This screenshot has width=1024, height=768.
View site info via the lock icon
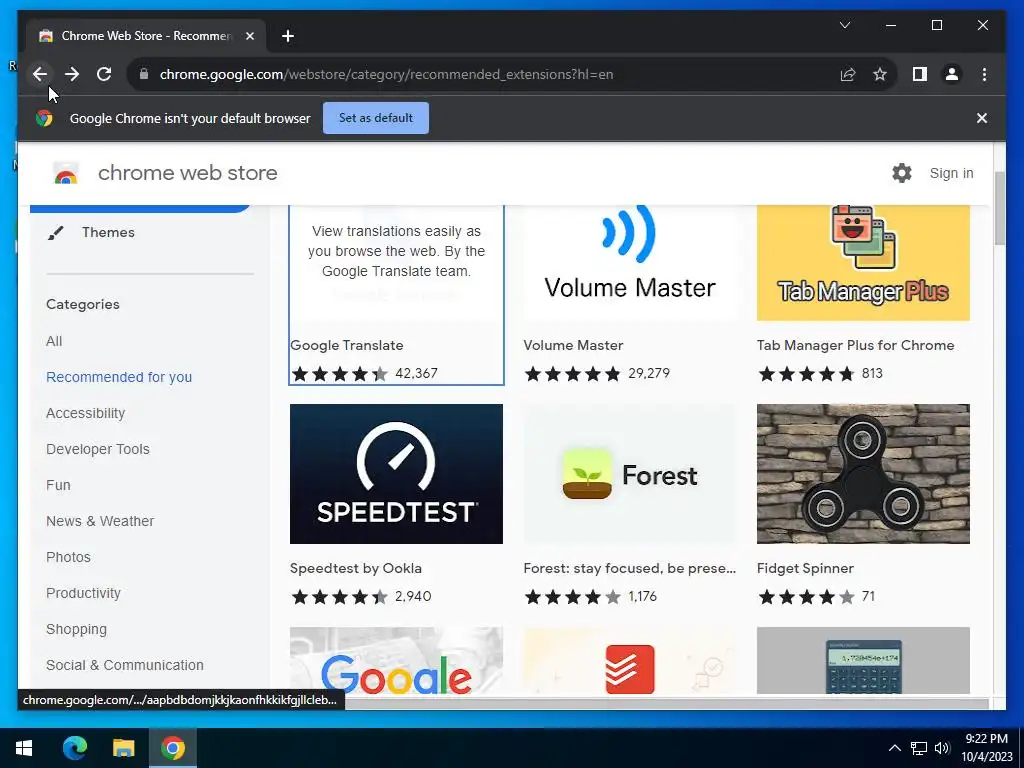tap(144, 74)
